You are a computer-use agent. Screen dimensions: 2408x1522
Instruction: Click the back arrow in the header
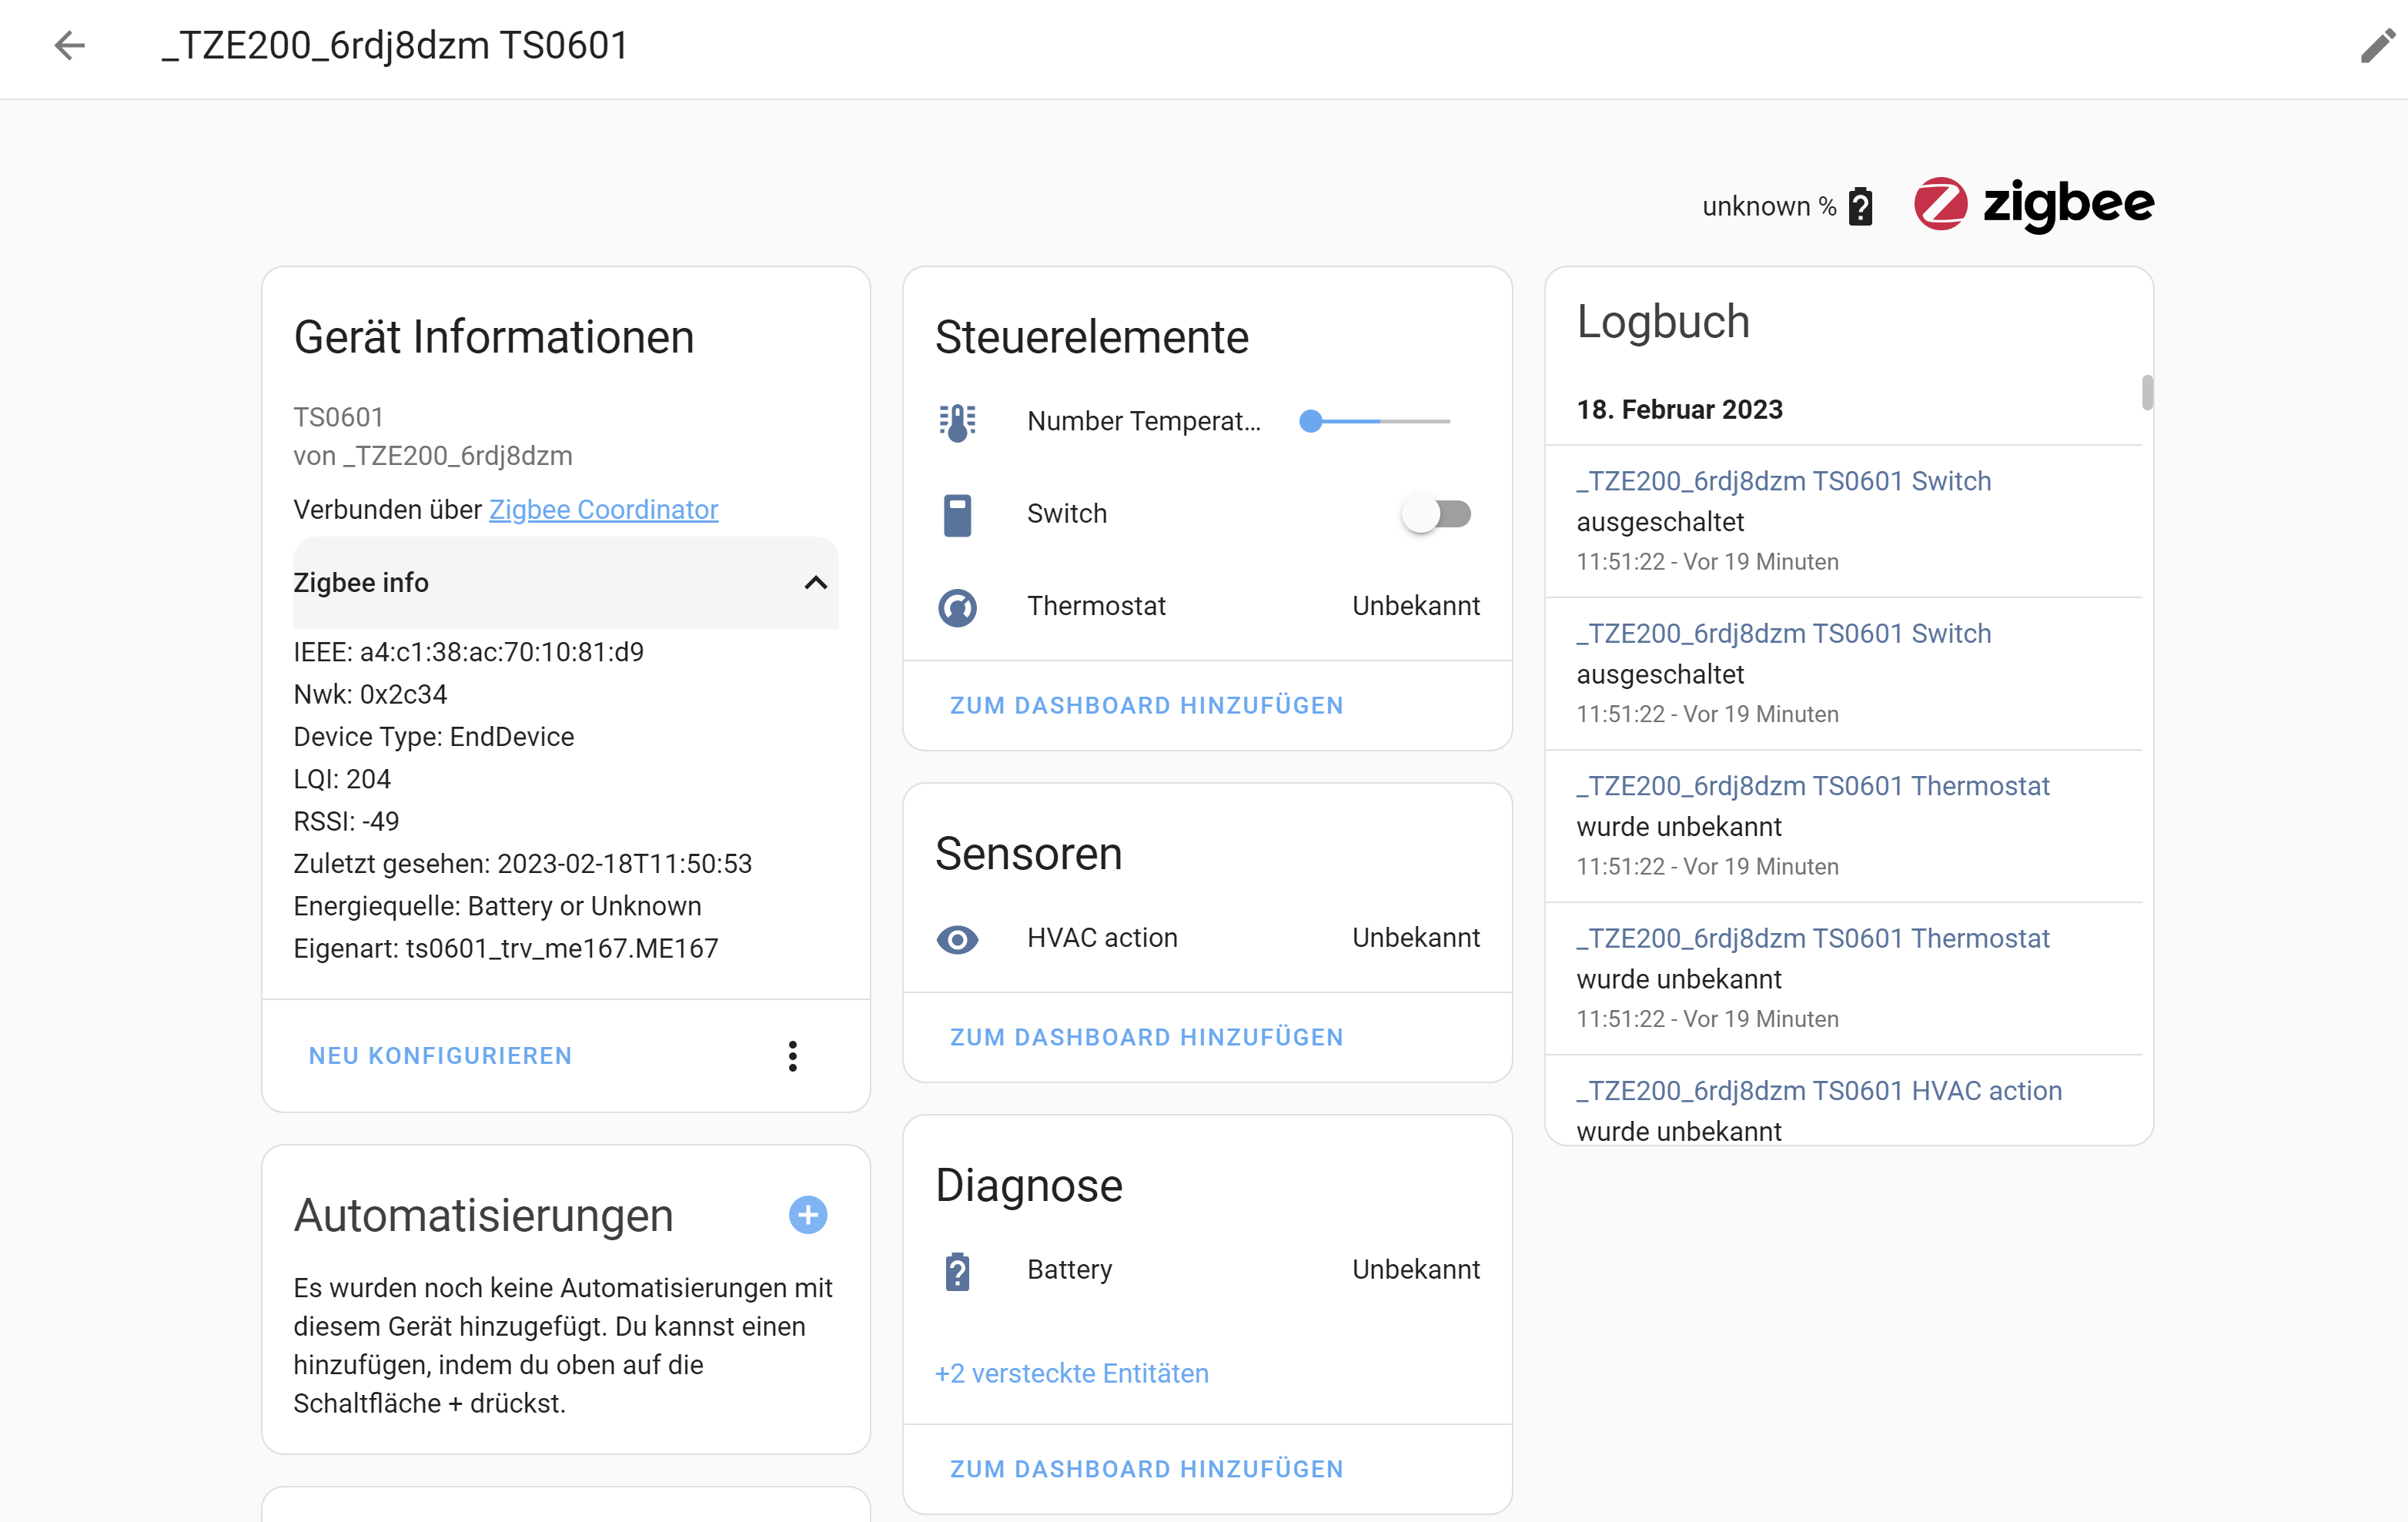tap(69, 46)
